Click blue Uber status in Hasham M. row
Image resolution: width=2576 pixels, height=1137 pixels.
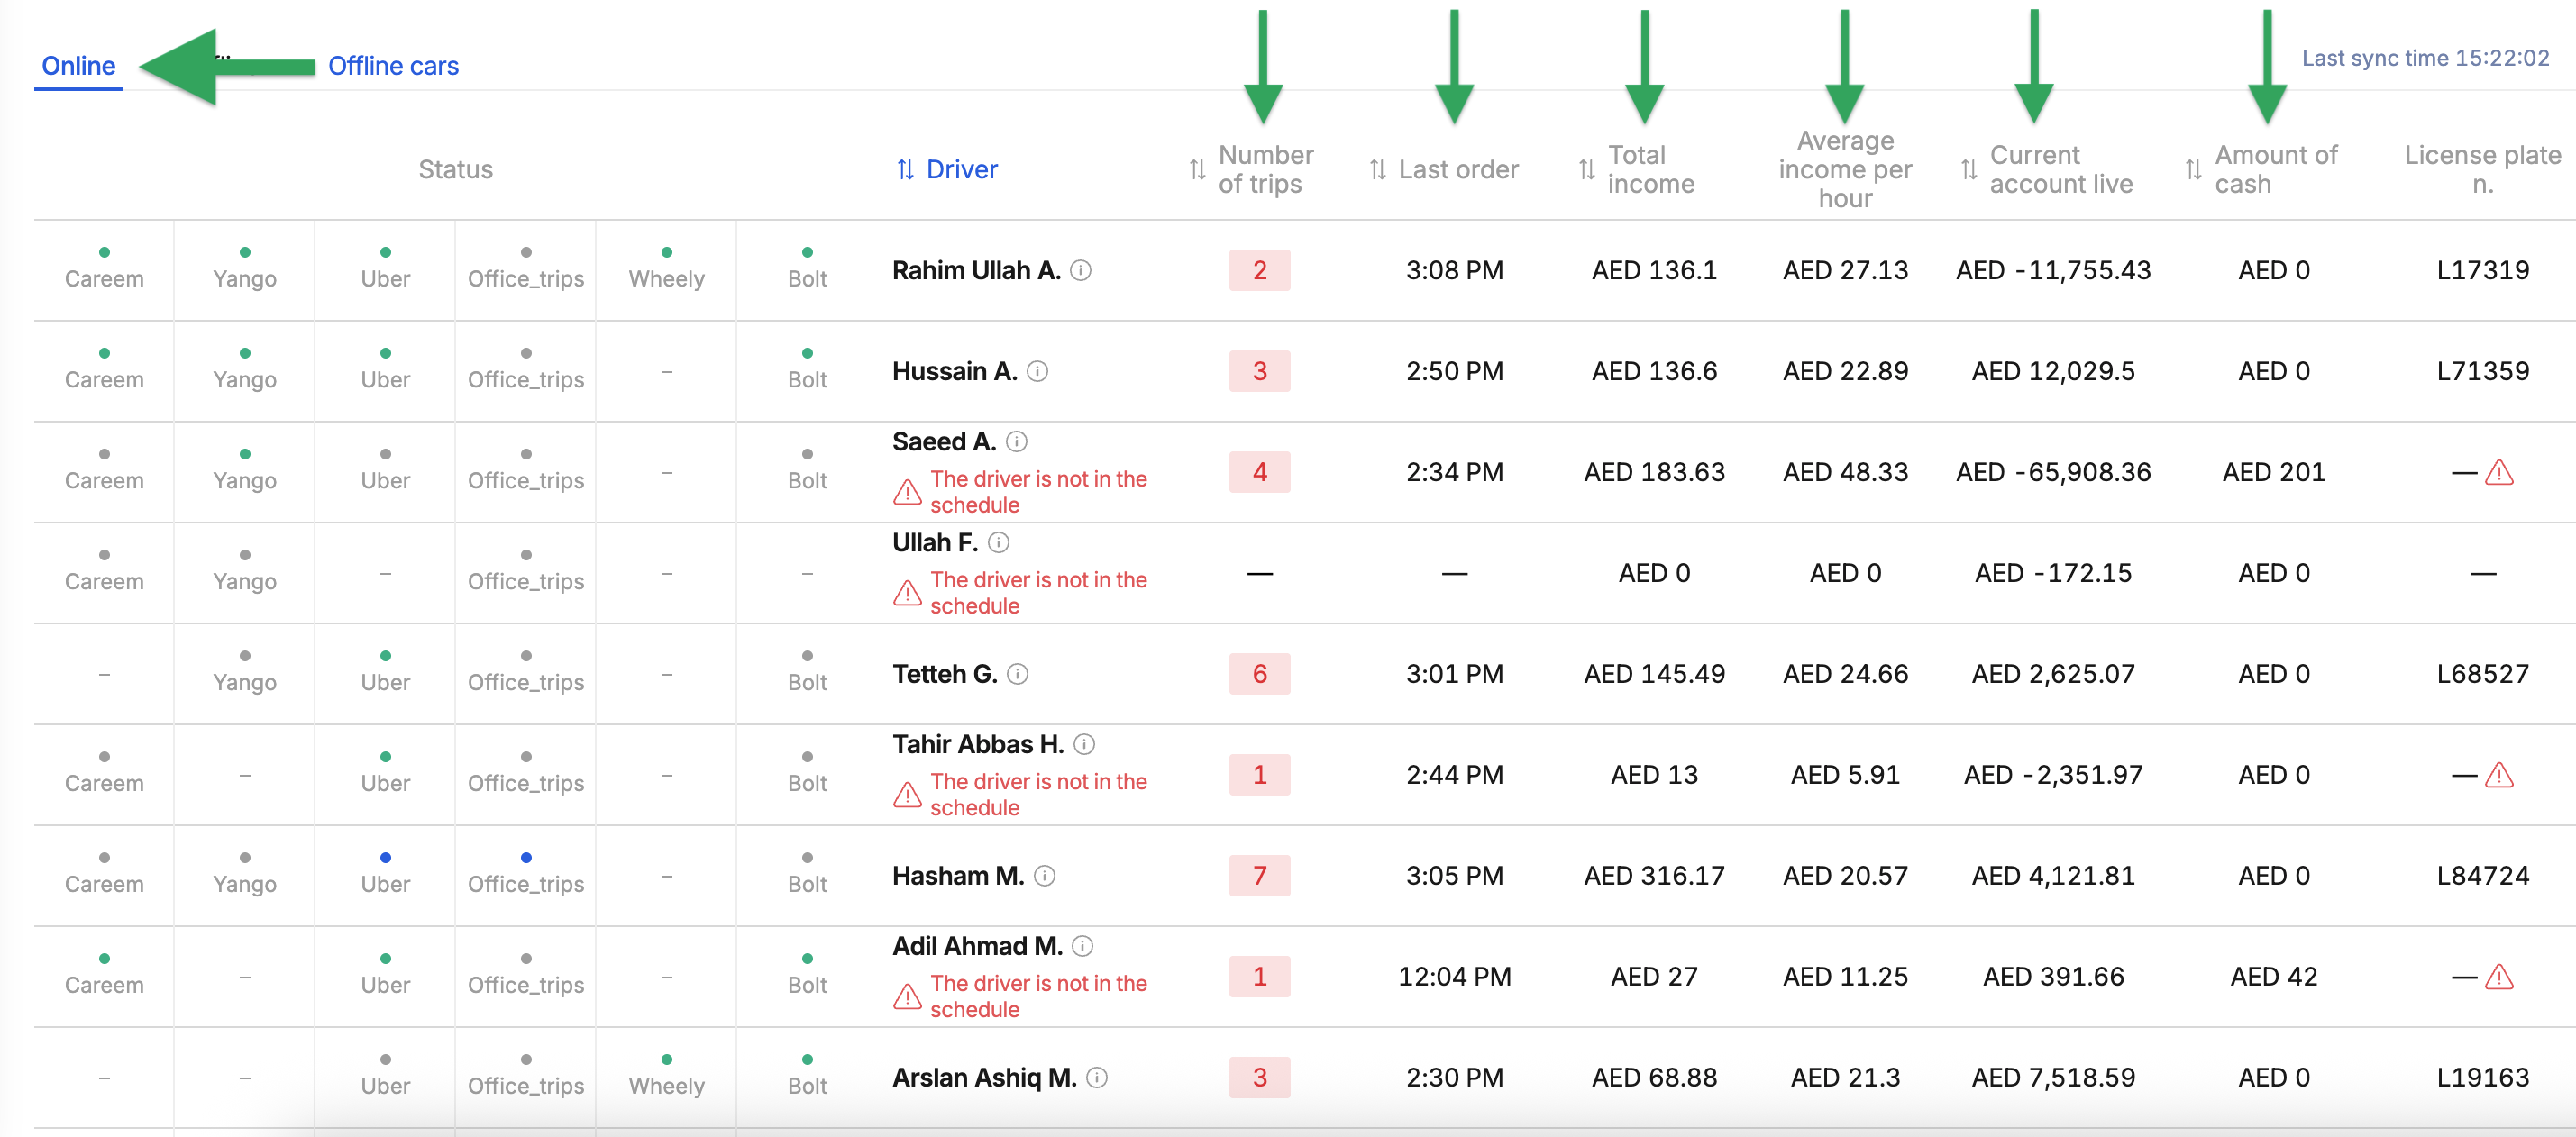[385, 874]
